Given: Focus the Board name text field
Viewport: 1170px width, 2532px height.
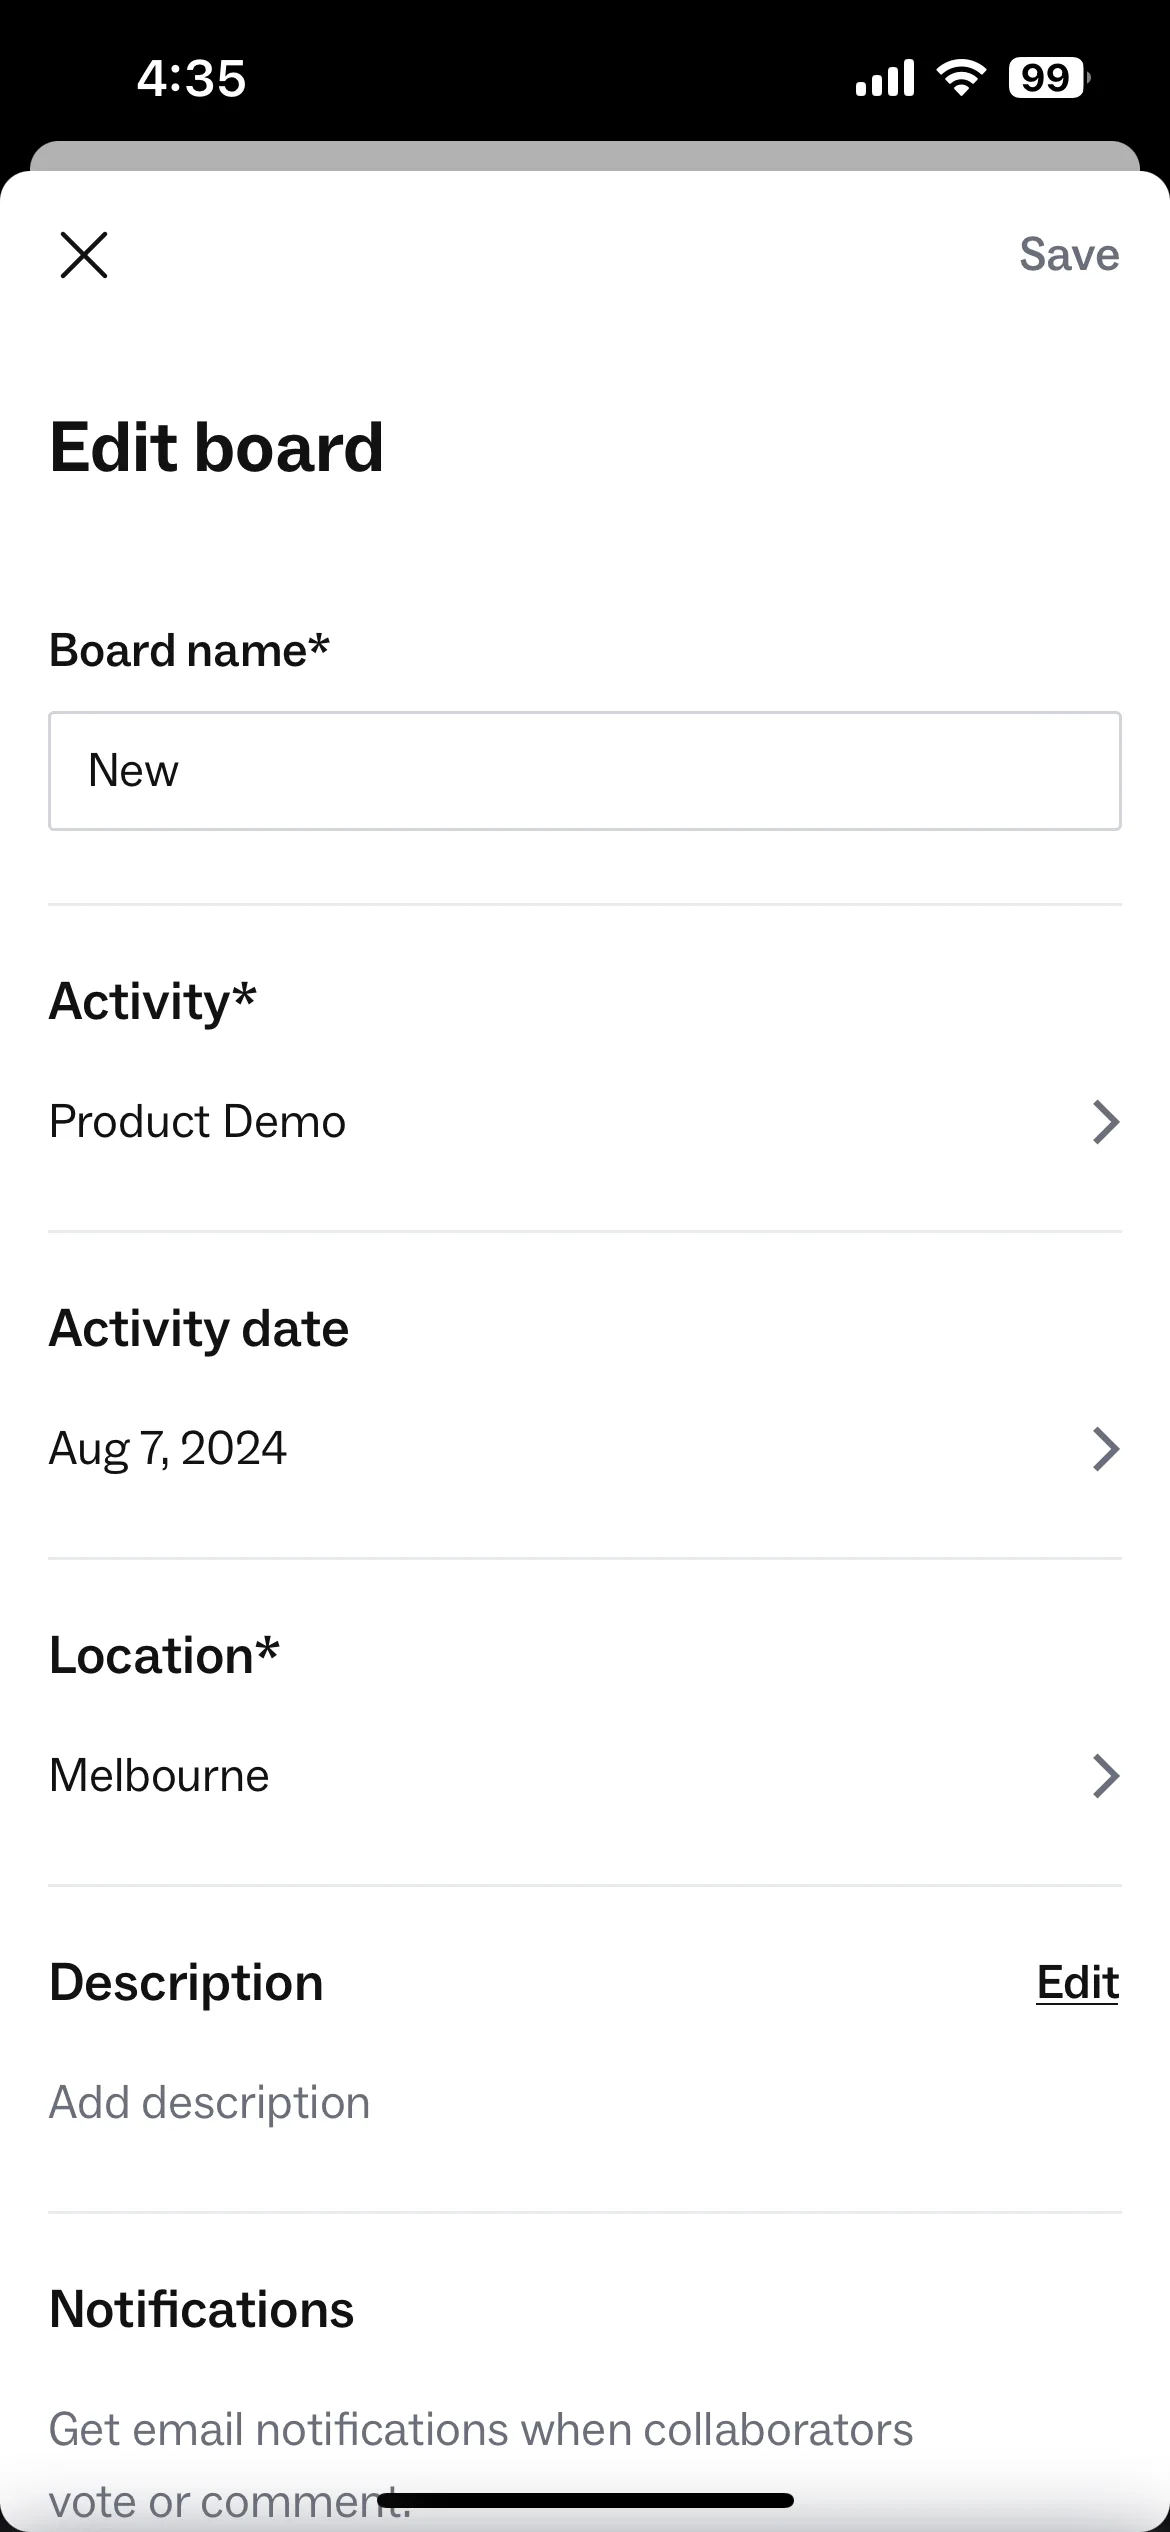Looking at the screenshot, I should (585, 771).
